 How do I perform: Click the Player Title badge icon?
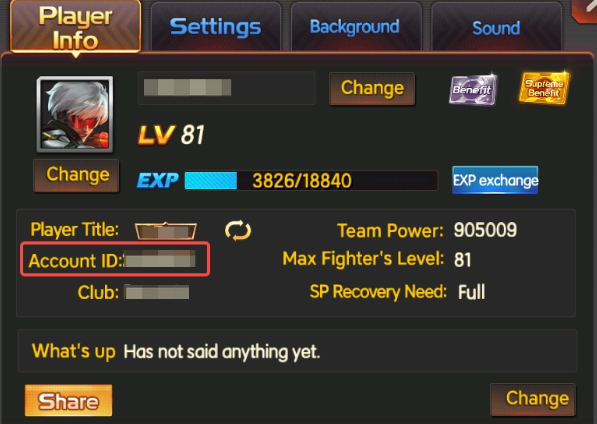click(166, 231)
